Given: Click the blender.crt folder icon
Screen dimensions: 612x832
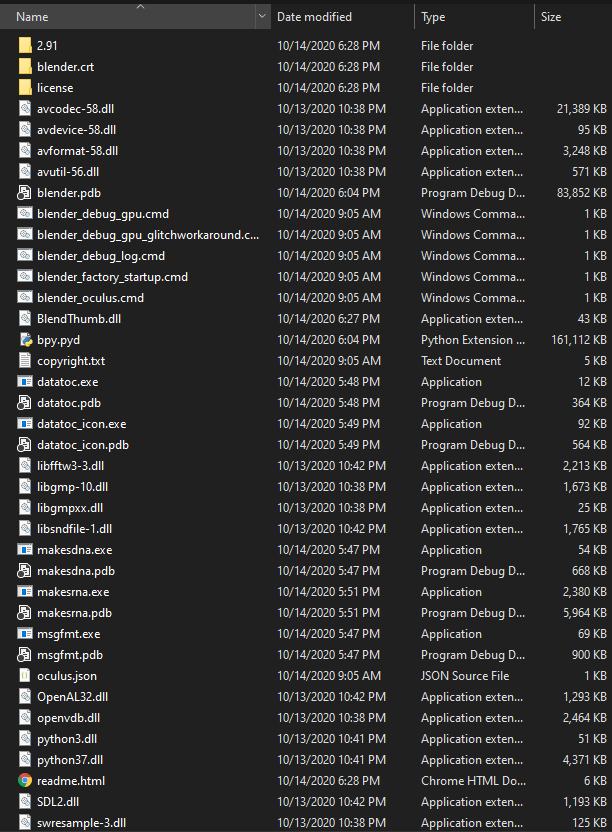Looking at the screenshot, I should (x=25, y=67).
